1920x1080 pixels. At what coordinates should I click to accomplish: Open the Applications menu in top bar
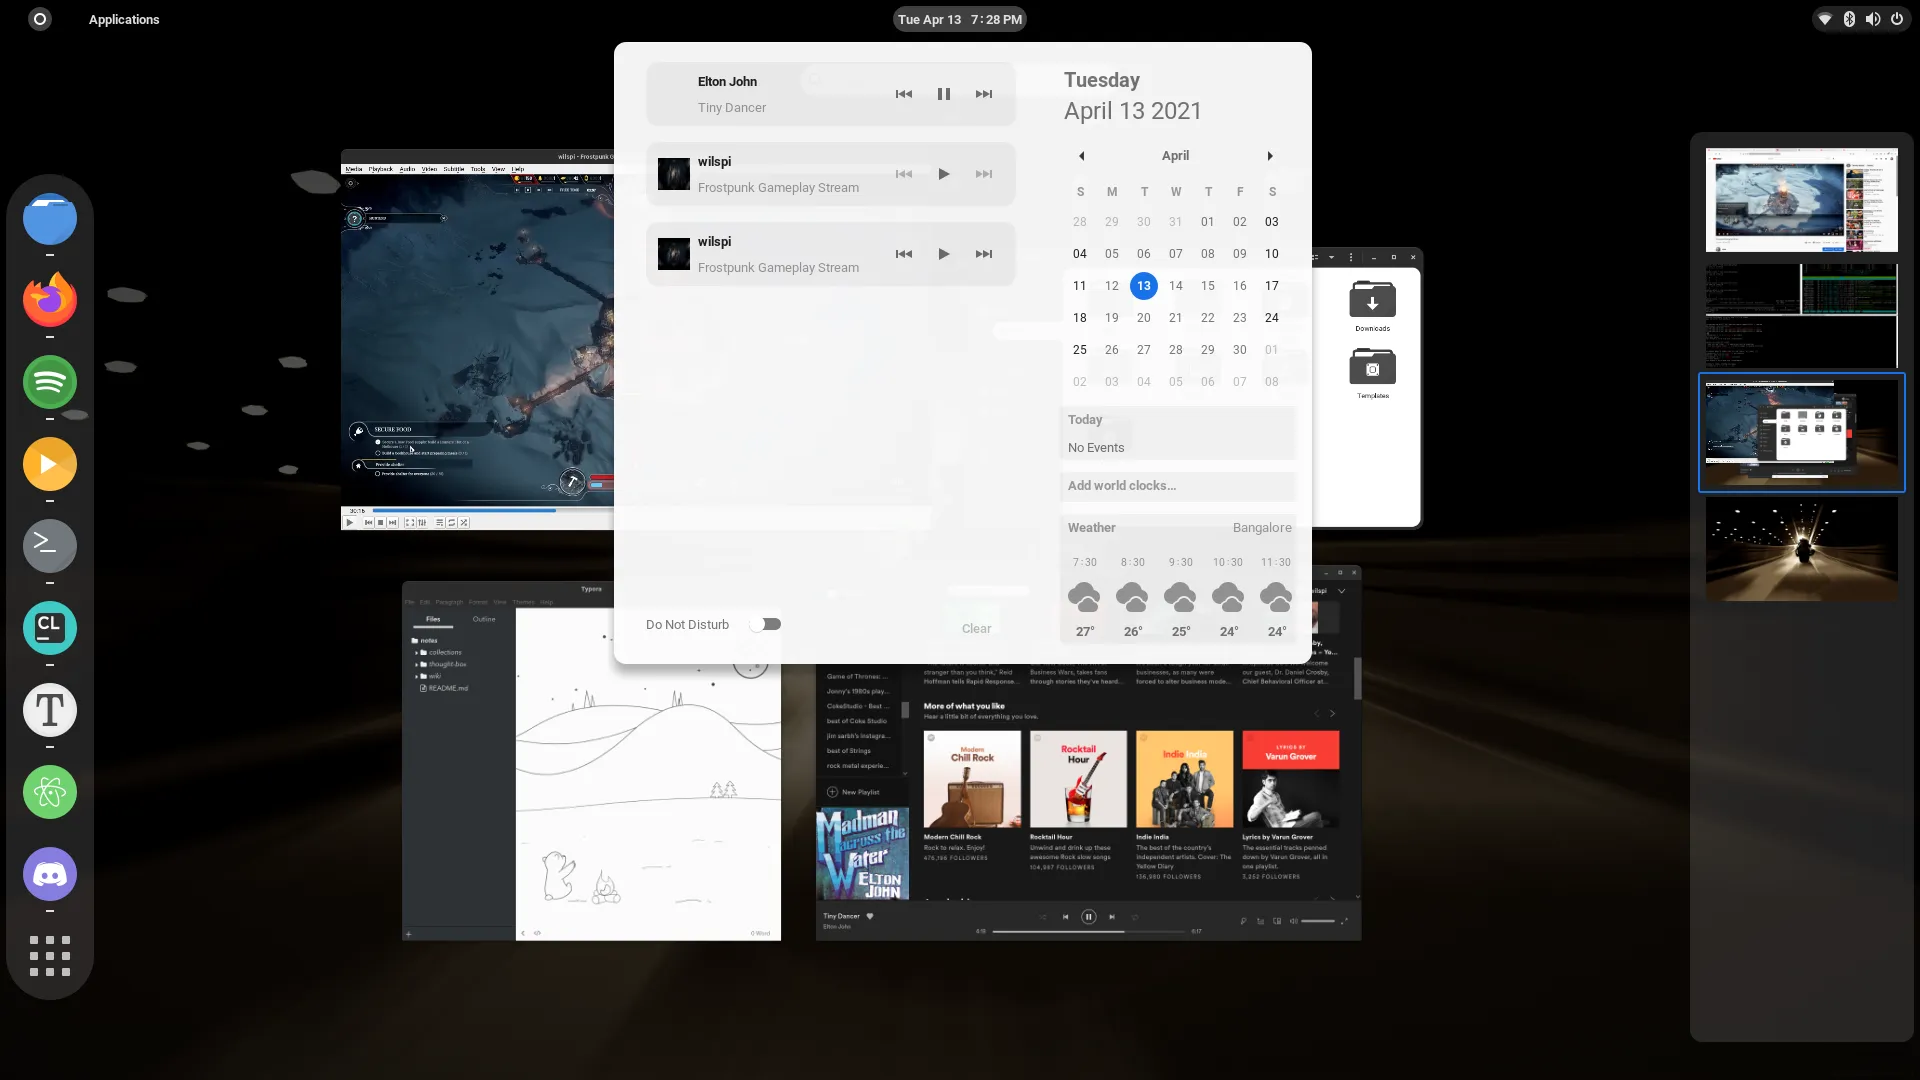[x=124, y=19]
